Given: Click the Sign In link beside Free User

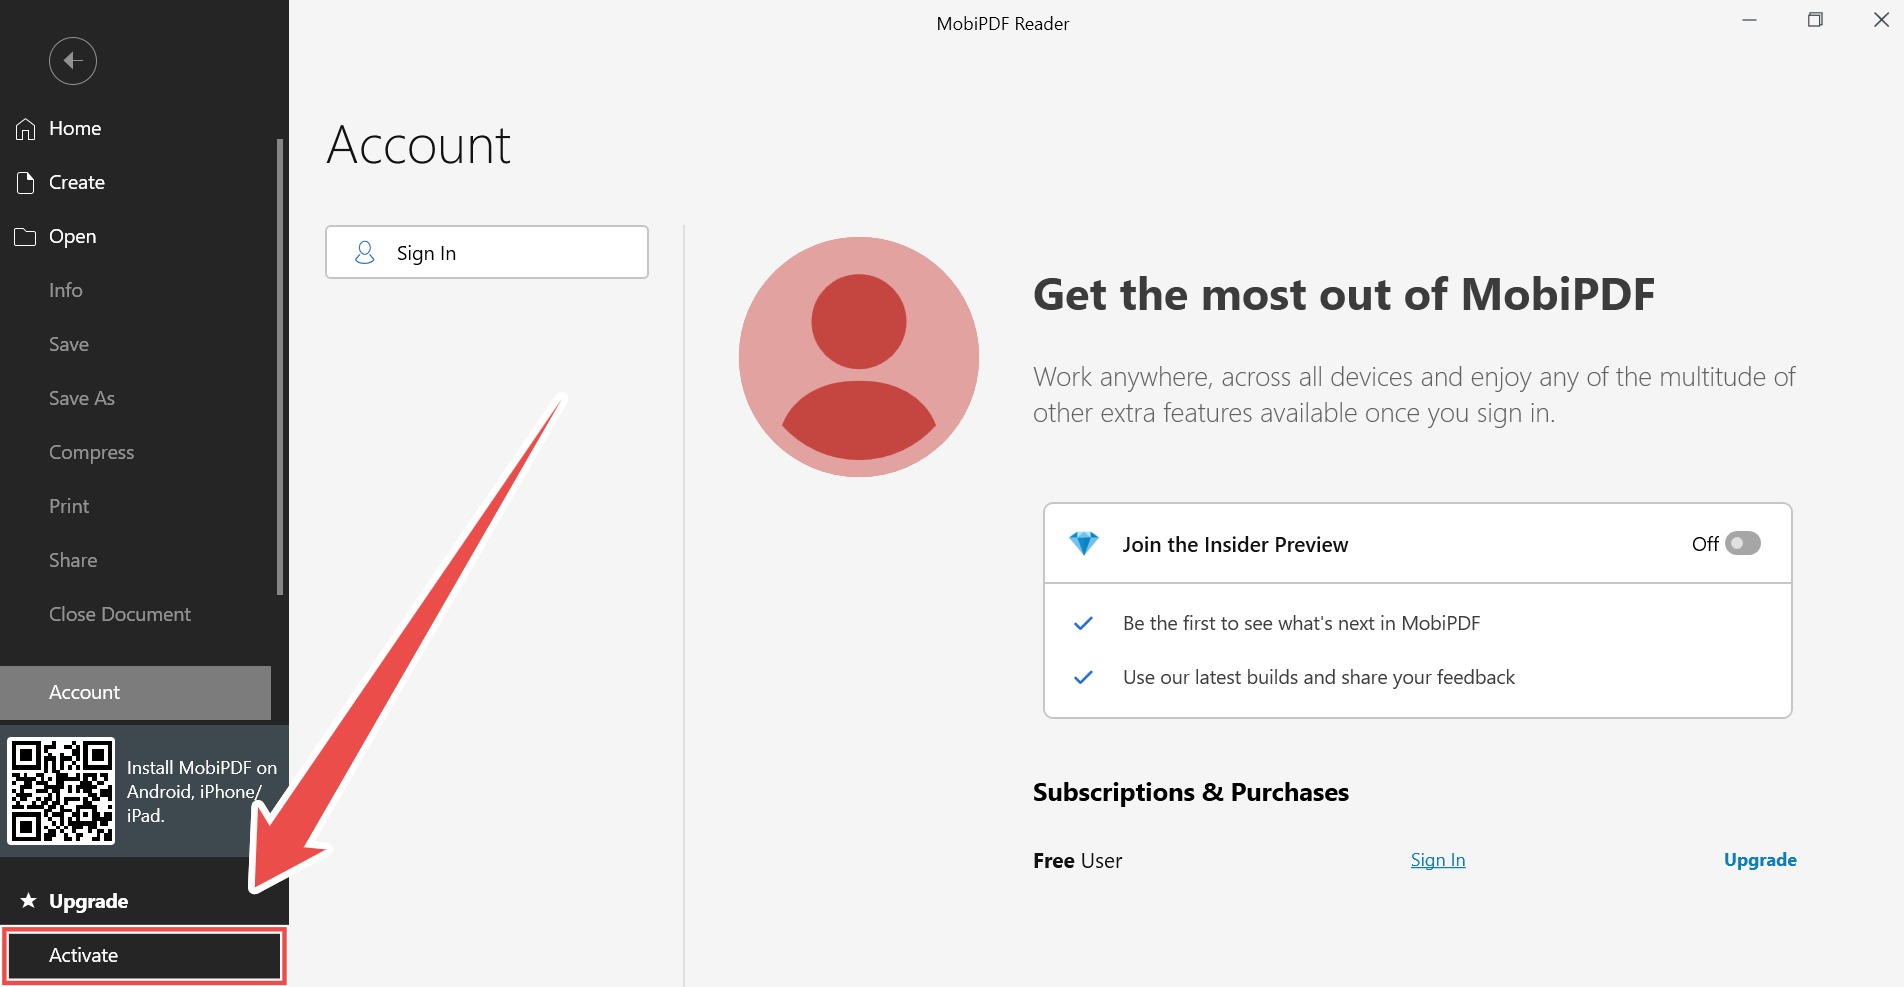Looking at the screenshot, I should coord(1438,860).
